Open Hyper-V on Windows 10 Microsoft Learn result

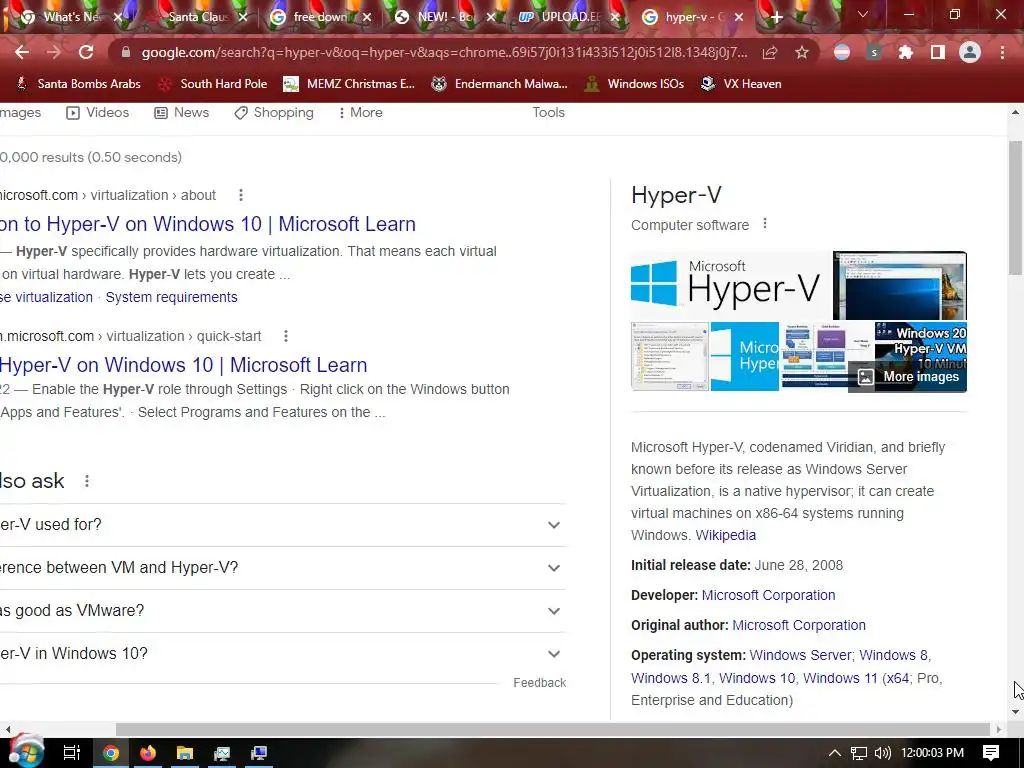click(184, 364)
